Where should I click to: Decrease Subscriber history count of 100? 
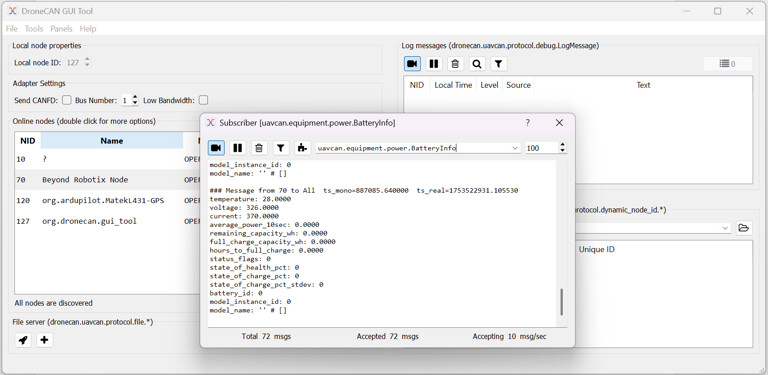tap(562, 151)
